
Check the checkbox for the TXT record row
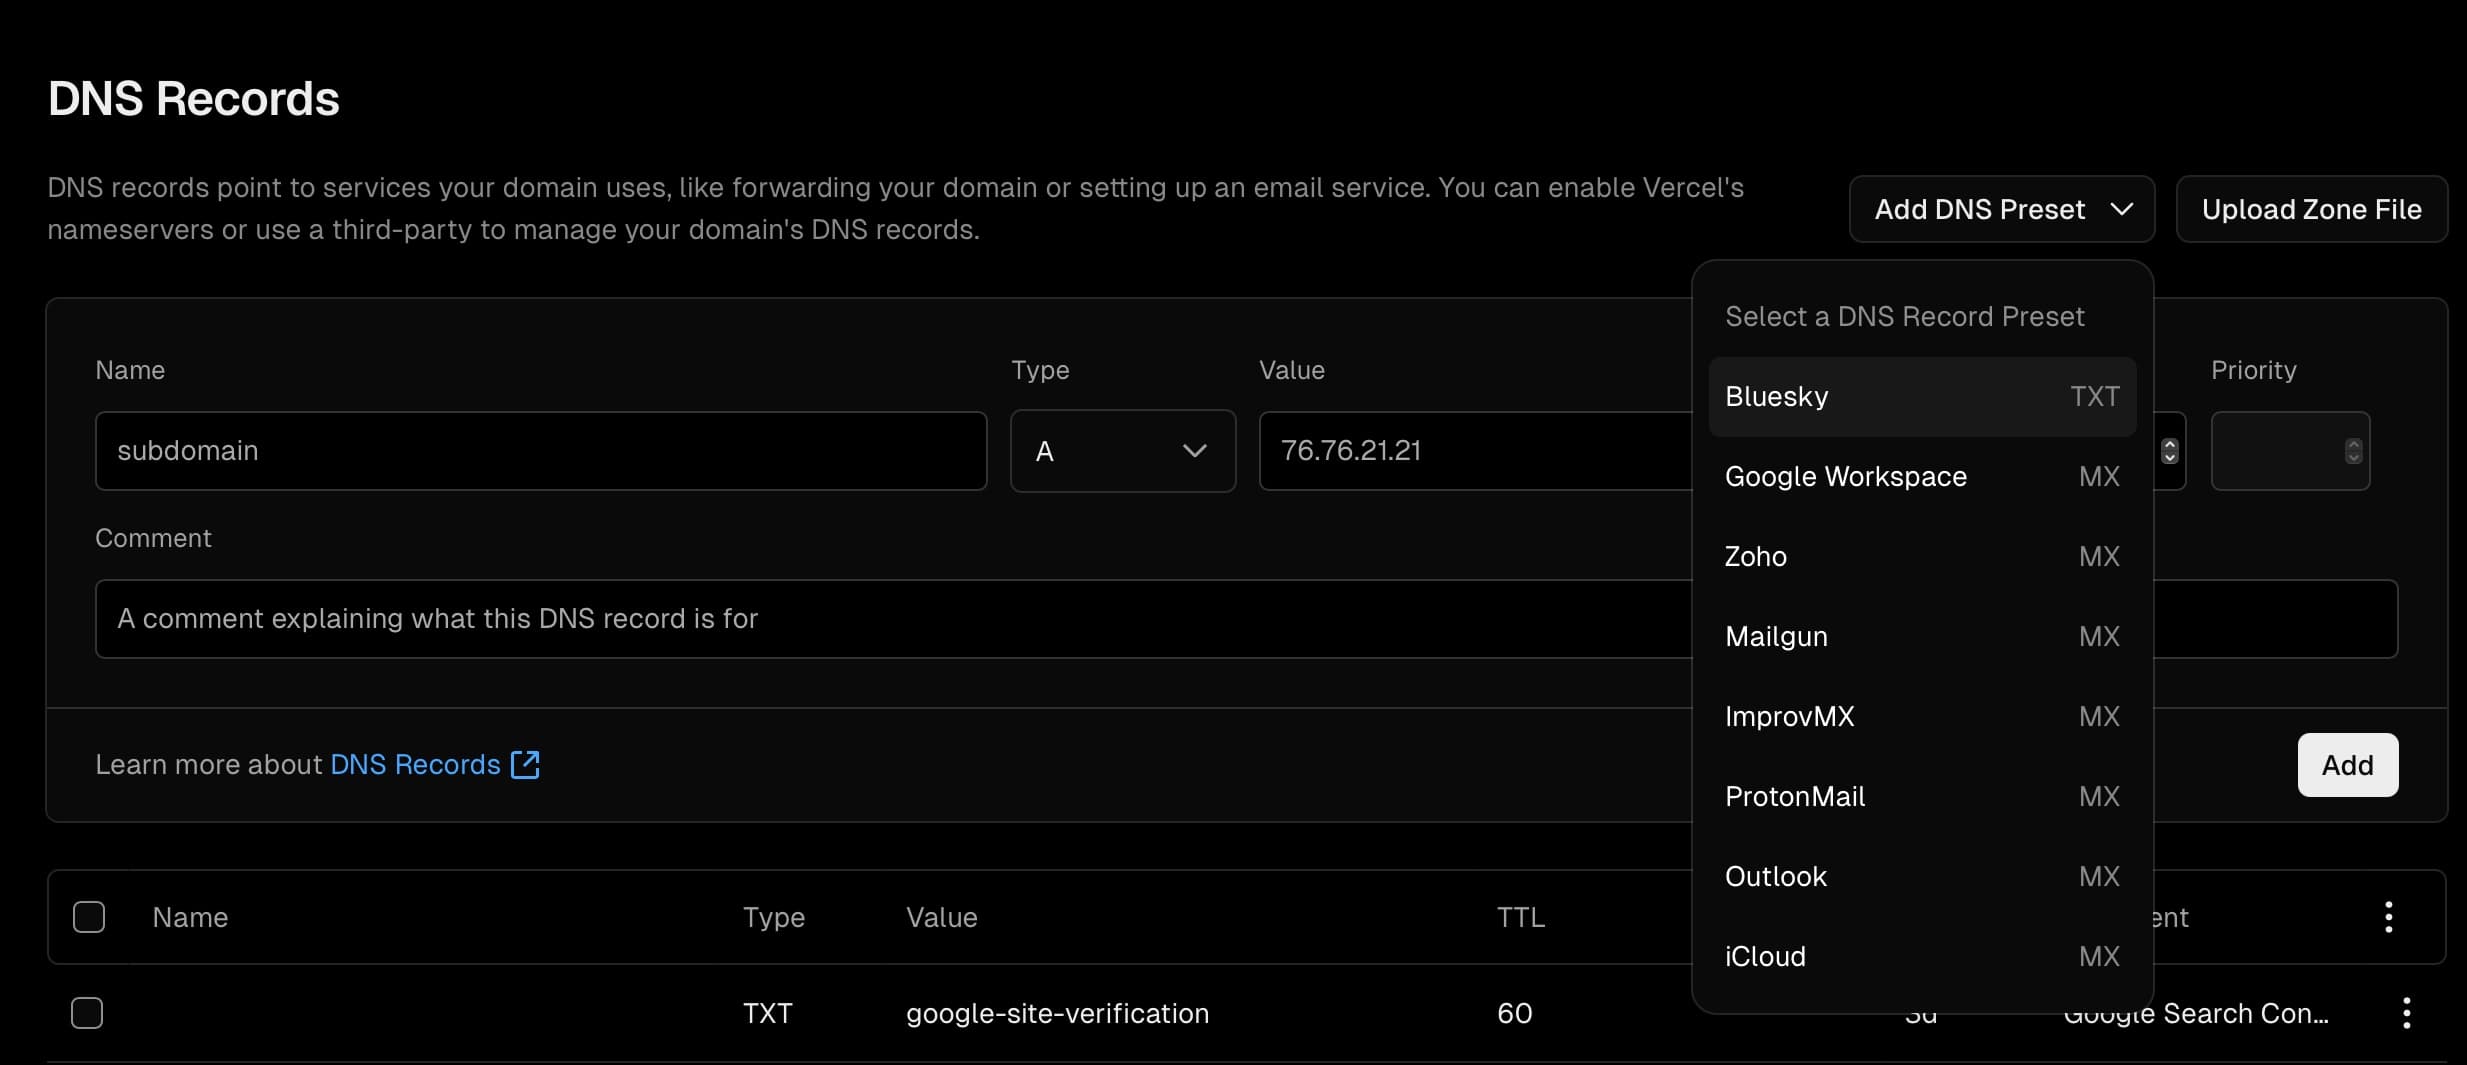(88, 1013)
